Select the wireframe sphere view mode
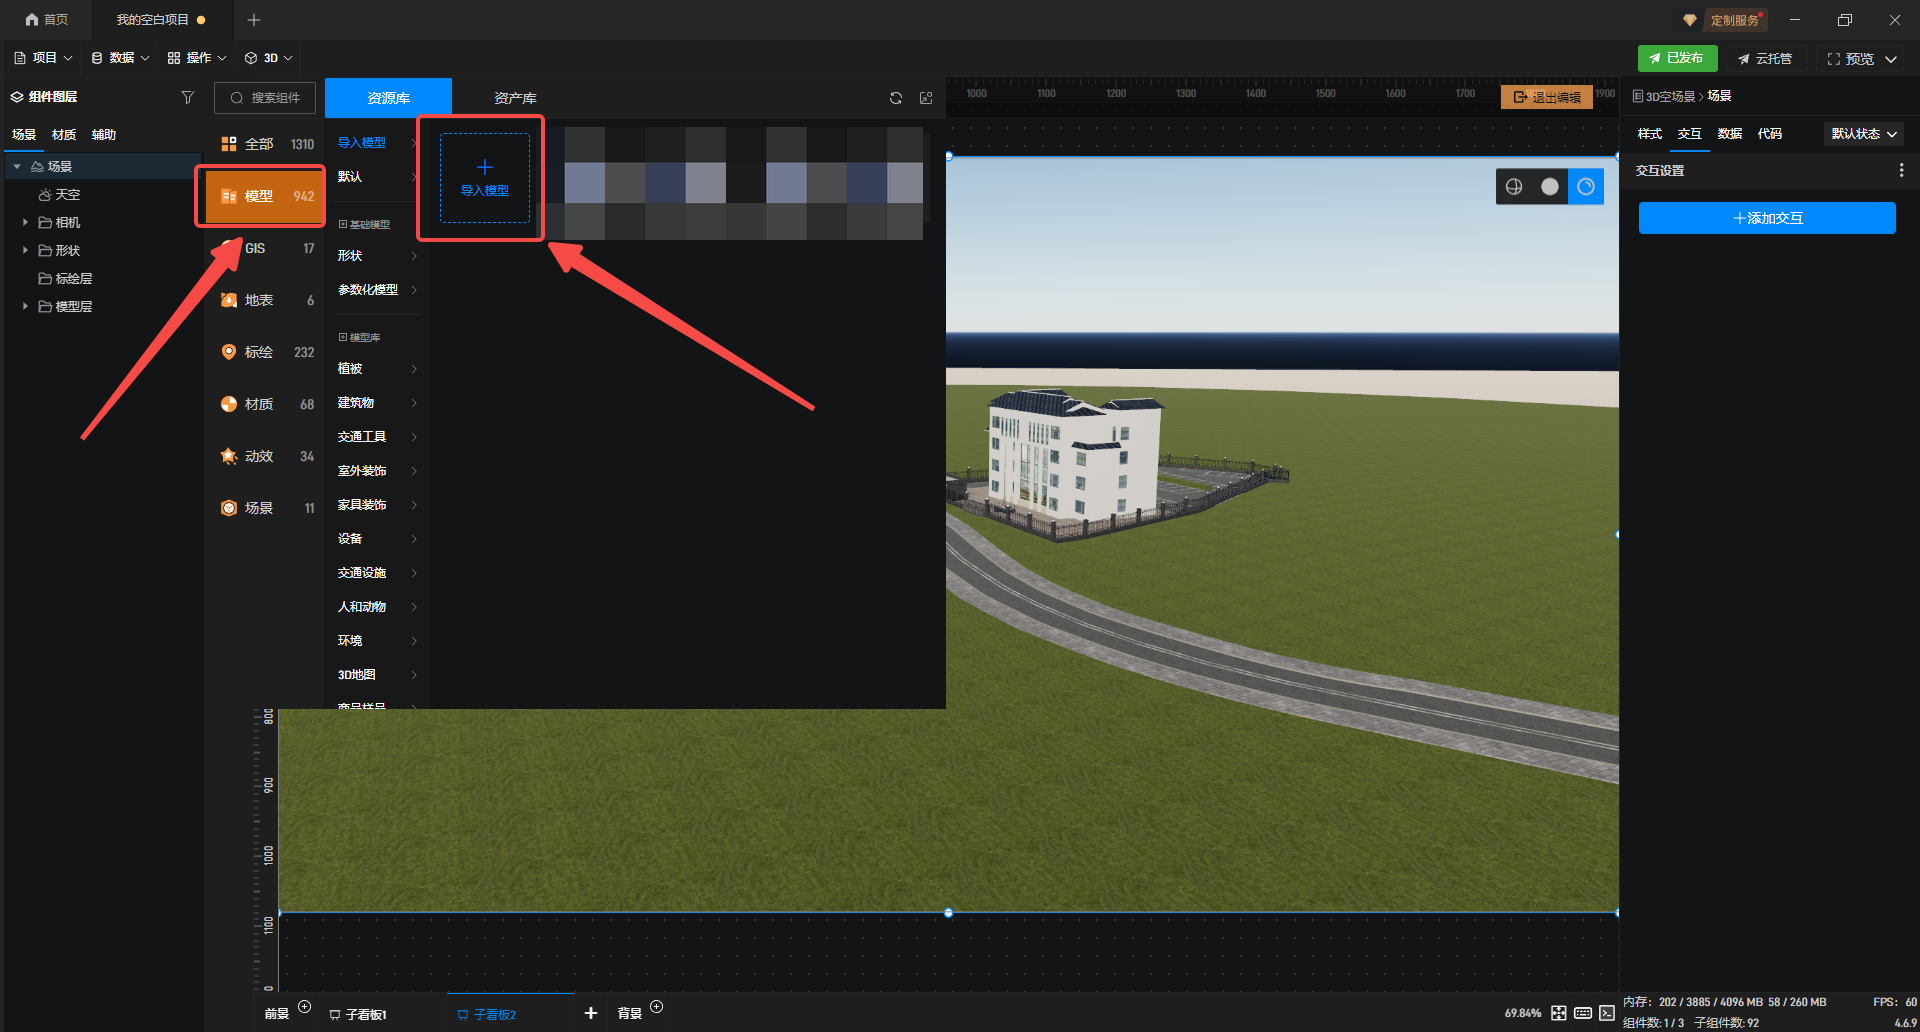Viewport: 1920px width, 1032px height. click(x=1514, y=187)
